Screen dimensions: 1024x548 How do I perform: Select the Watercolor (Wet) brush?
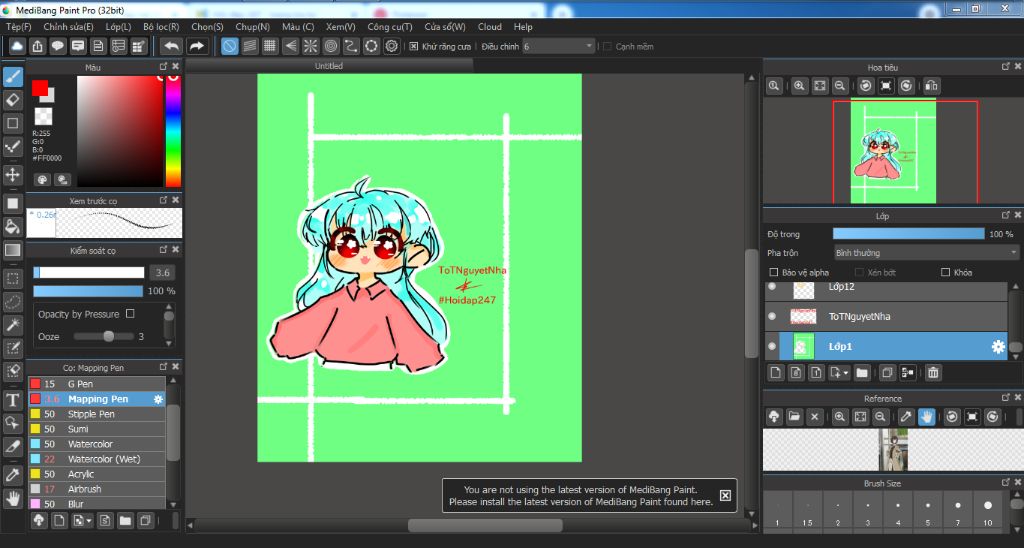click(97, 459)
